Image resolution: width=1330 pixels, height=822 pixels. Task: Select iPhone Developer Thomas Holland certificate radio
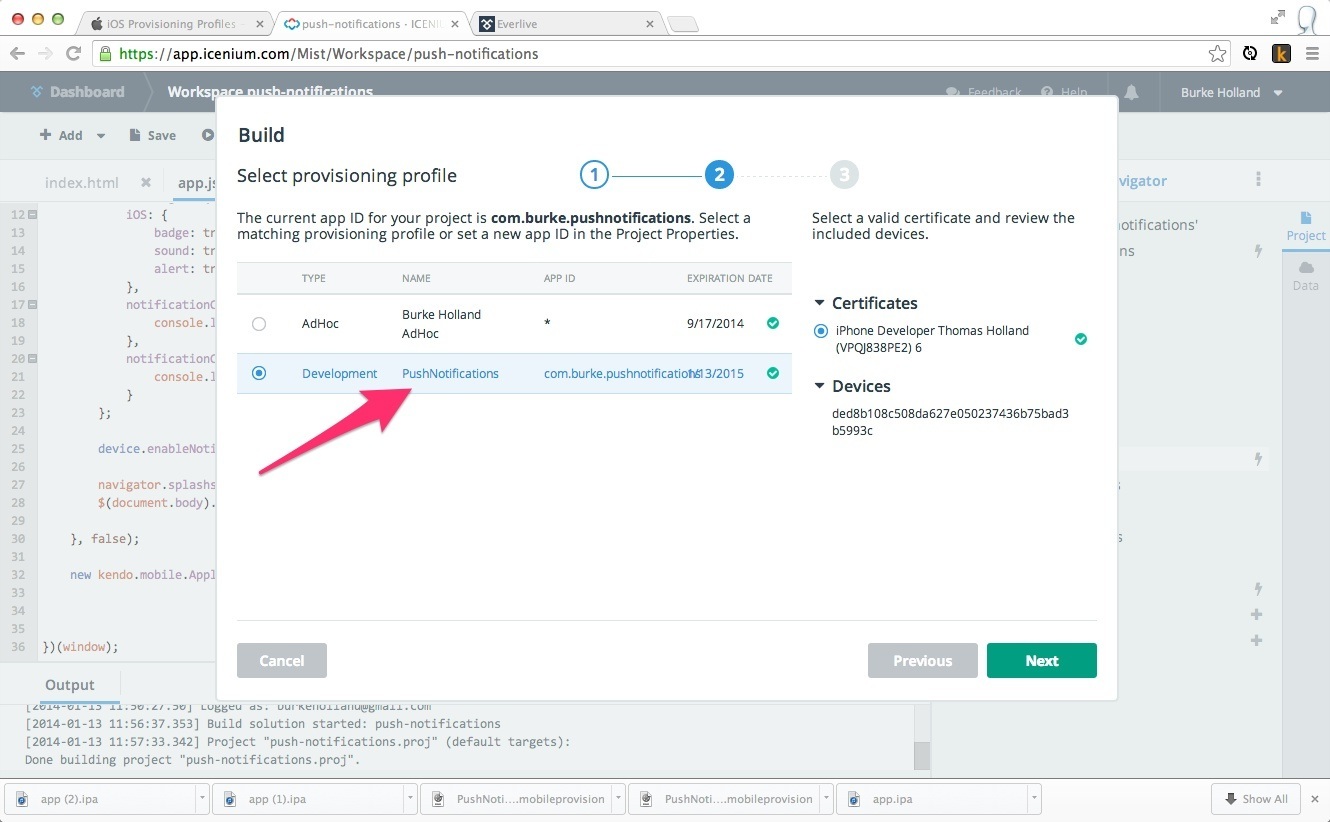(821, 331)
